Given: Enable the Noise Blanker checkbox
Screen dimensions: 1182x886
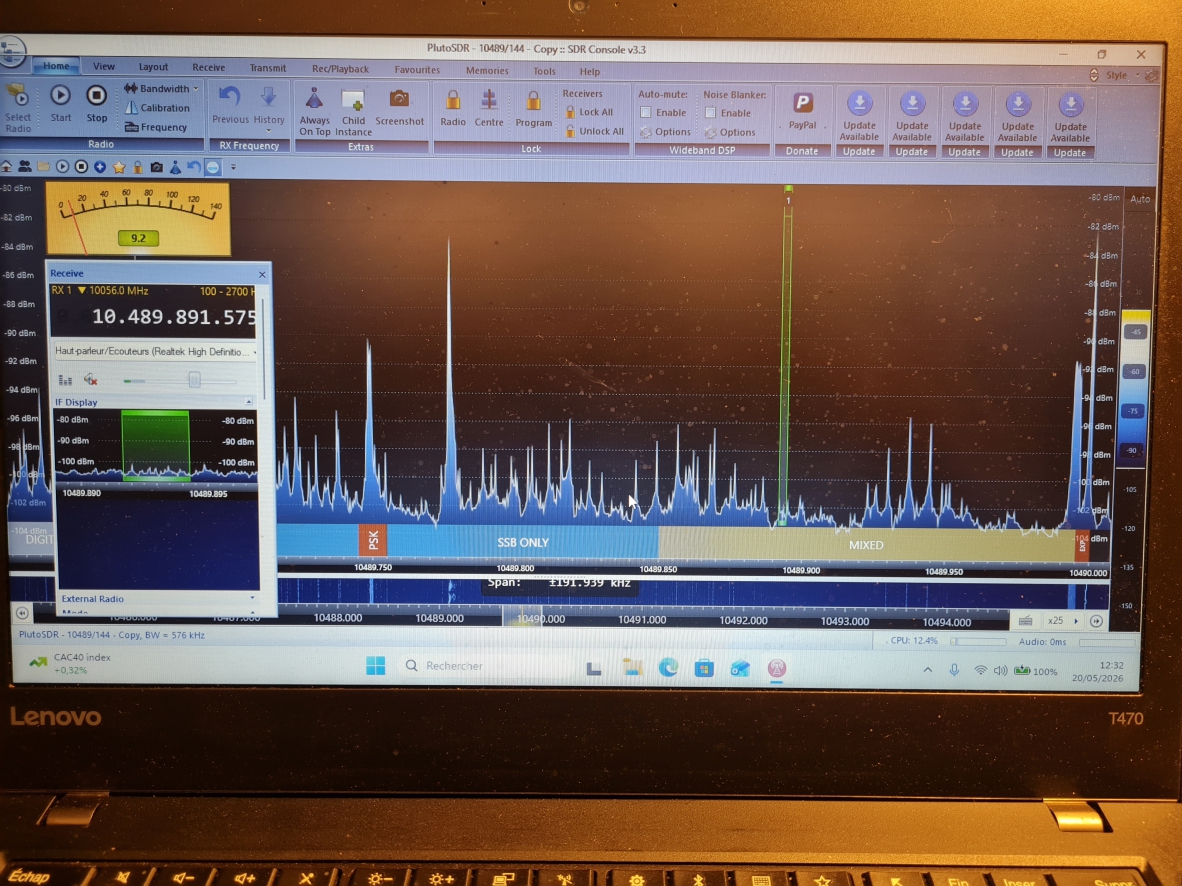Looking at the screenshot, I should tap(710, 113).
